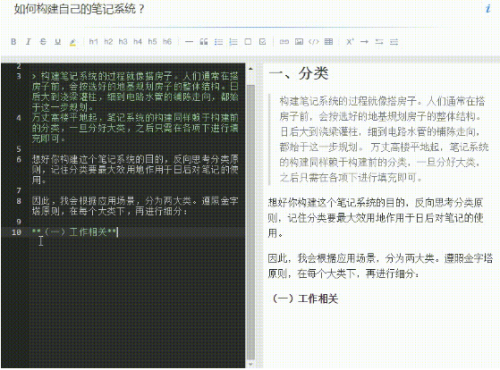The image size is (500, 370).
Task: Click preview paragraph starting 想好你构建
Action: coord(376,218)
